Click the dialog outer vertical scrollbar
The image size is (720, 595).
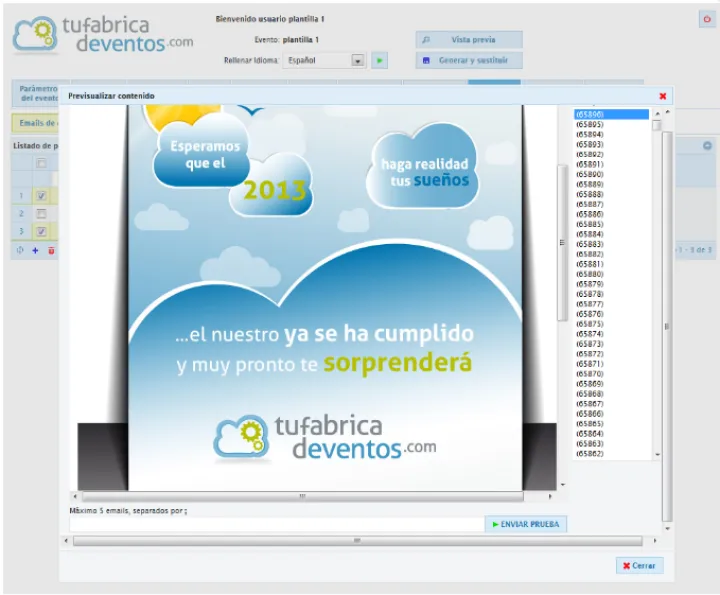coord(667,326)
